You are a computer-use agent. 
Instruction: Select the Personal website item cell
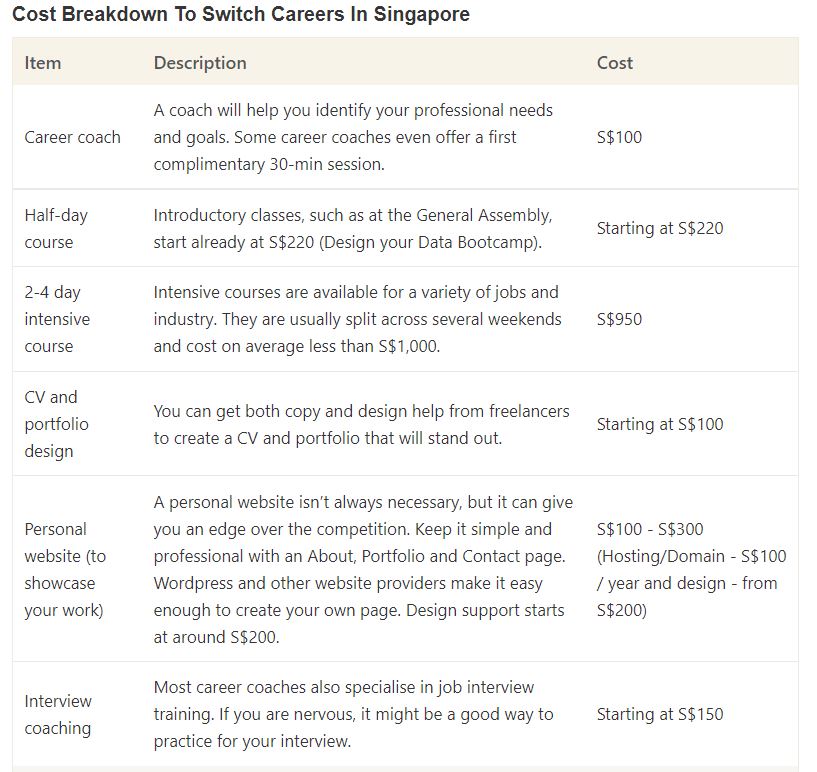click(64, 569)
